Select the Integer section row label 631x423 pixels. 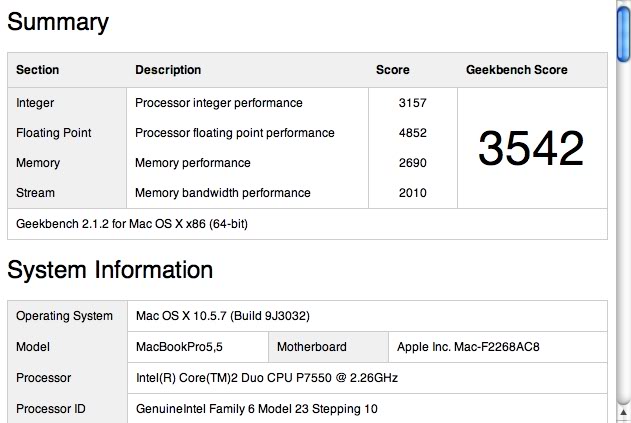point(35,103)
